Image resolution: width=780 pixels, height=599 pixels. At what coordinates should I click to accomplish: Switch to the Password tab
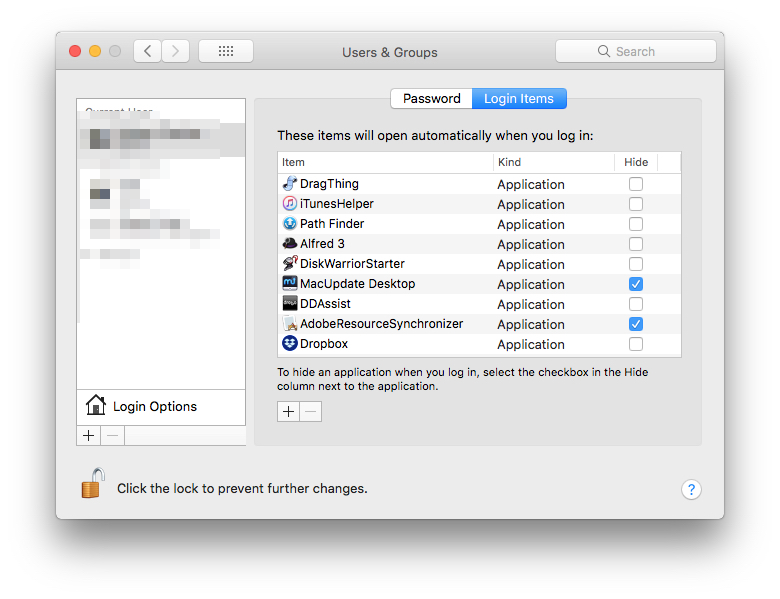pyautogui.click(x=431, y=99)
